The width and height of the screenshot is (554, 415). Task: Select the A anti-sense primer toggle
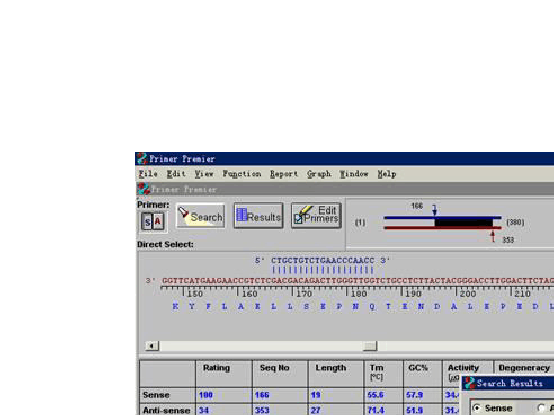(158, 222)
